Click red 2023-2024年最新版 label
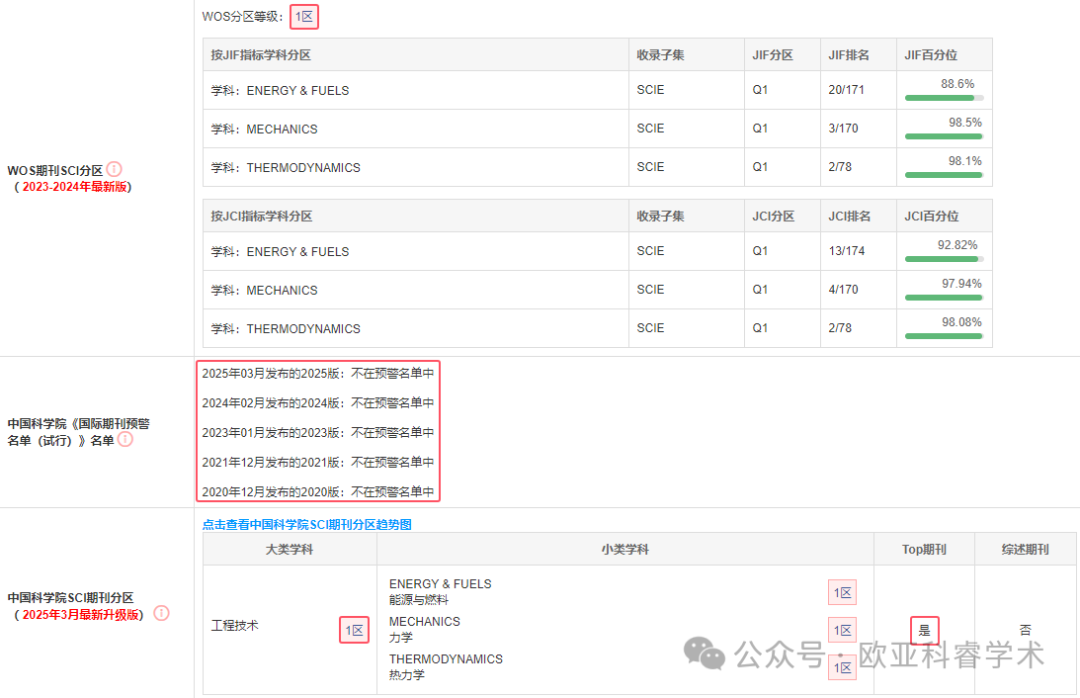This screenshot has width=1080, height=698. pos(75,187)
